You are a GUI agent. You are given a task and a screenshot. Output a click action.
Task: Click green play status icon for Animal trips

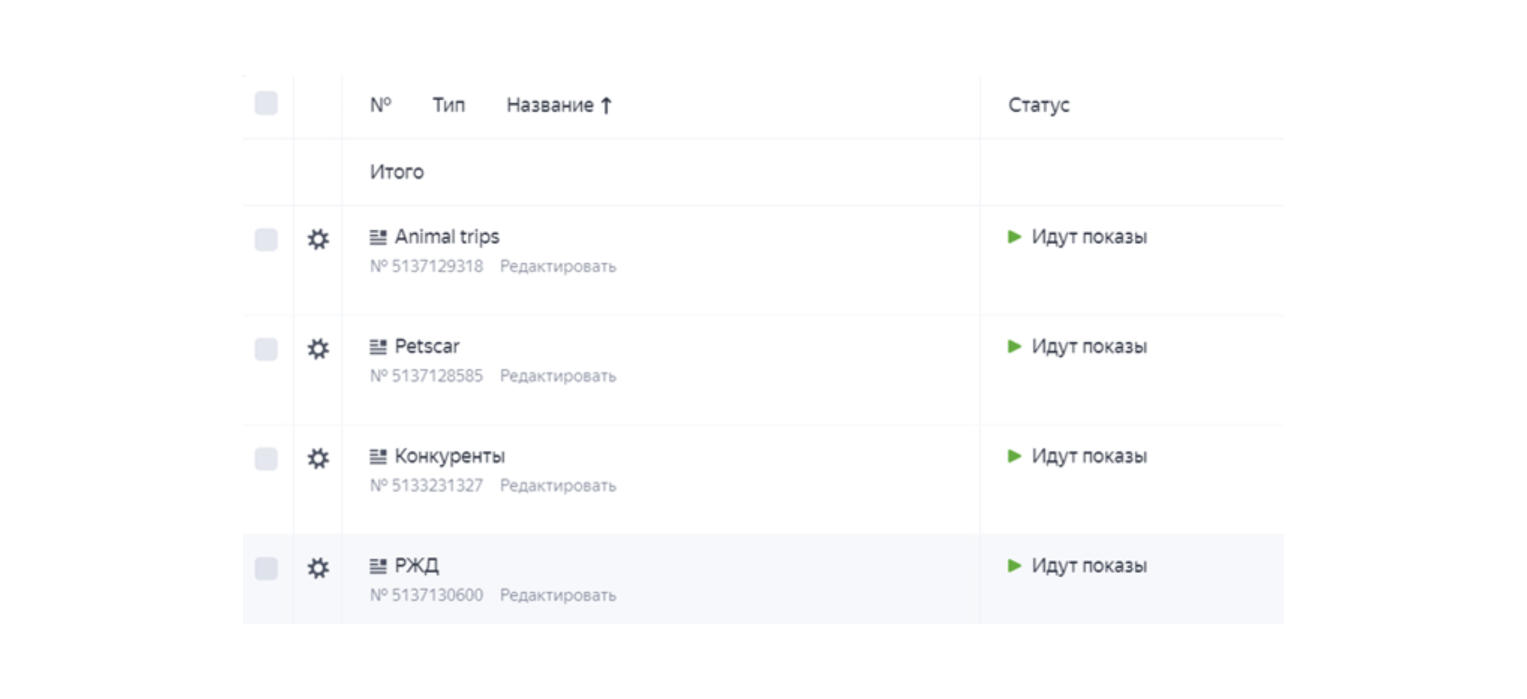1014,237
